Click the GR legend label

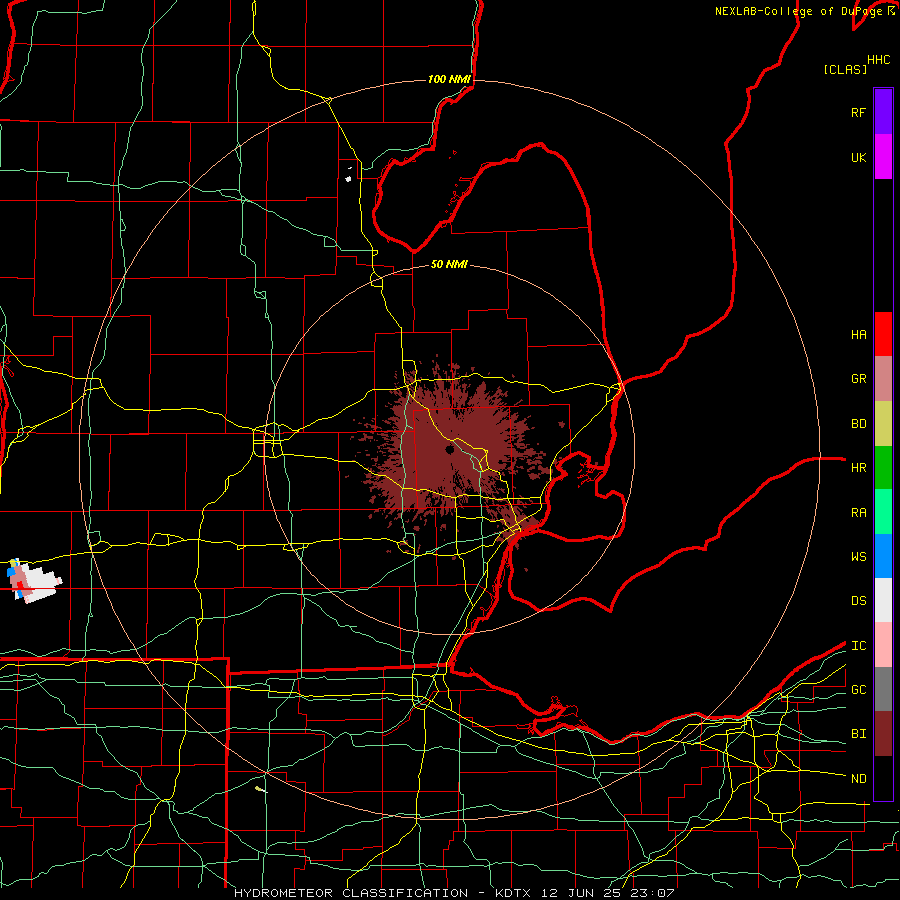[x=858, y=379]
